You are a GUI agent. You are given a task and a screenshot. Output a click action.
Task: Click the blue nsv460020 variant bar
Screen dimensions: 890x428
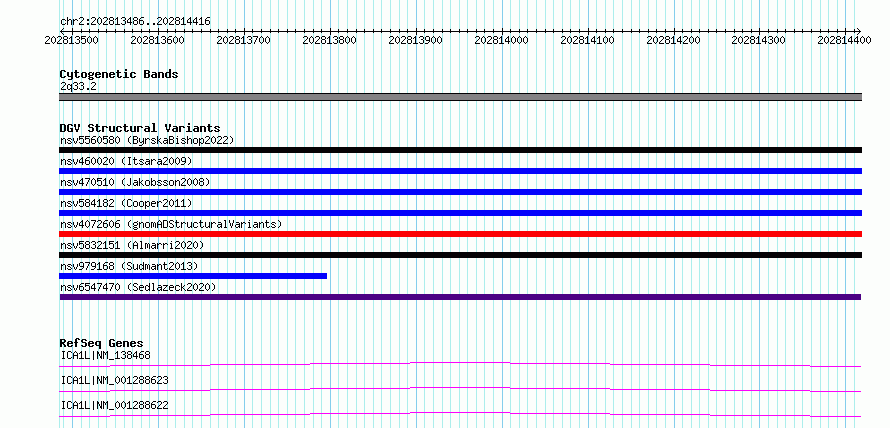click(460, 171)
